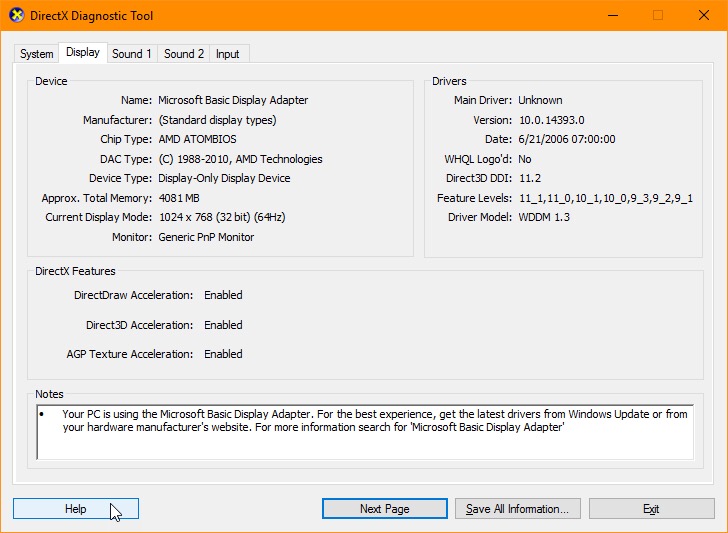Click the DirectDraw Acceleration 'Enabled' value
728x533 pixels.
pos(223,295)
